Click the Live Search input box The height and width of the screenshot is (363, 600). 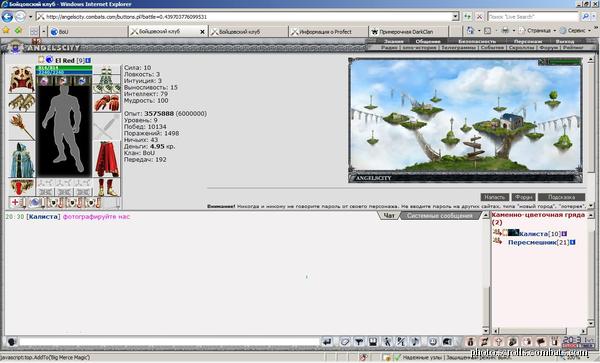[x=533, y=16]
